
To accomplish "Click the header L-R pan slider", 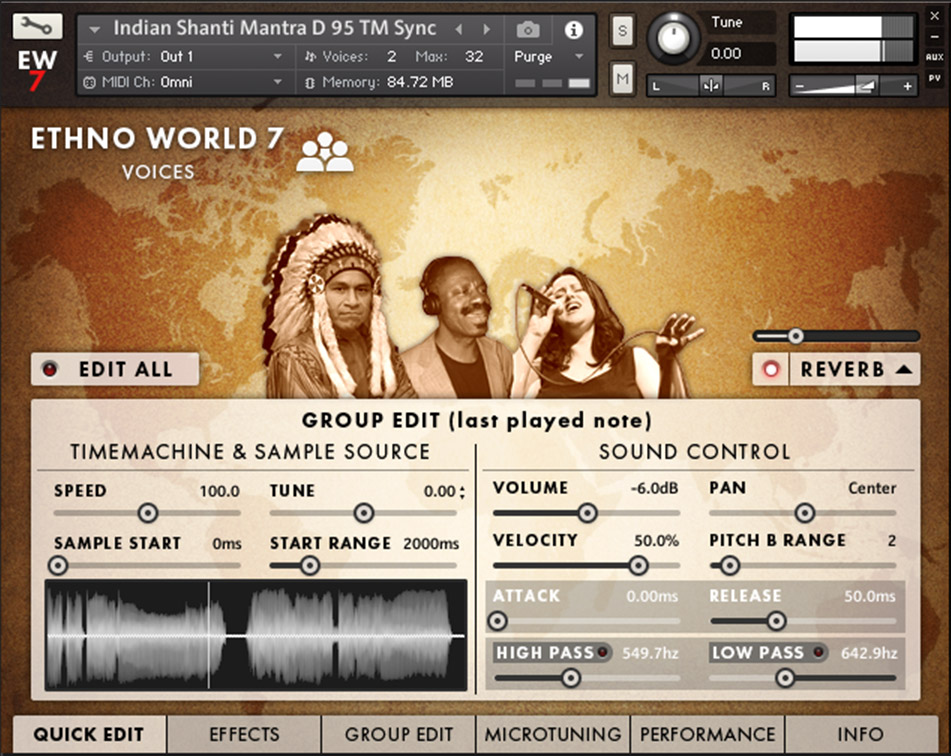I will (711, 86).
